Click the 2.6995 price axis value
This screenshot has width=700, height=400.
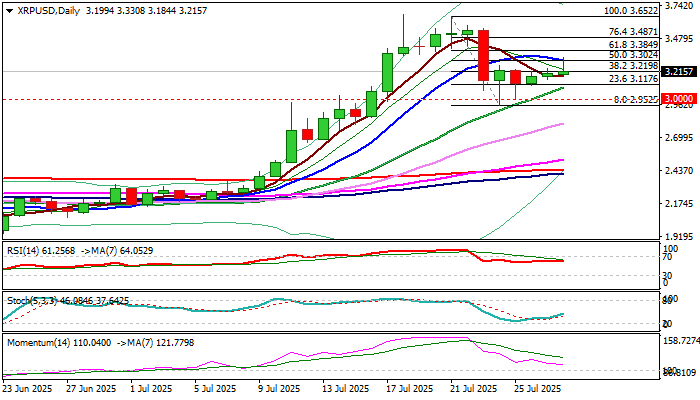(x=679, y=138)
